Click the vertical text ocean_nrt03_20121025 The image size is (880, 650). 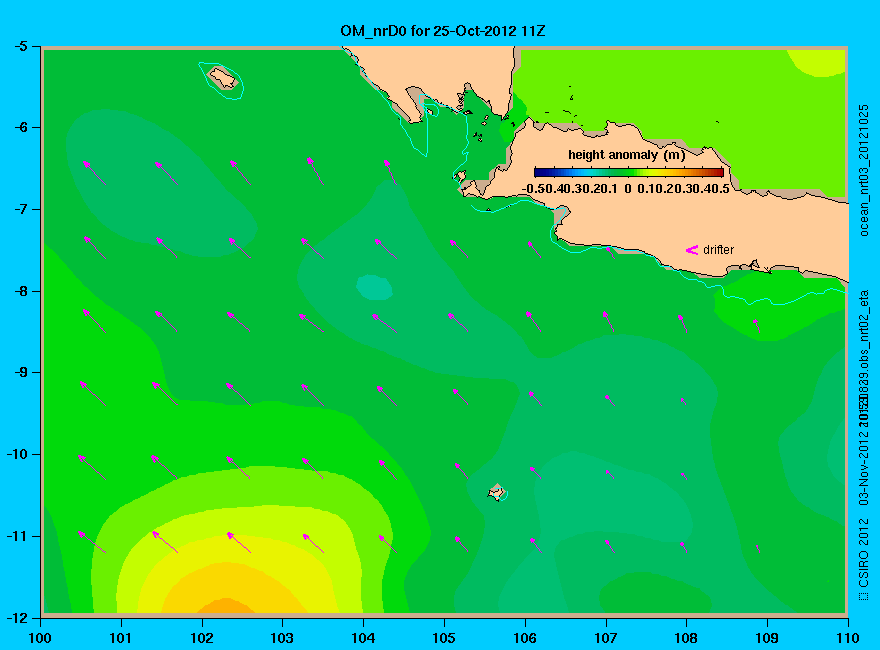[863, 171]
